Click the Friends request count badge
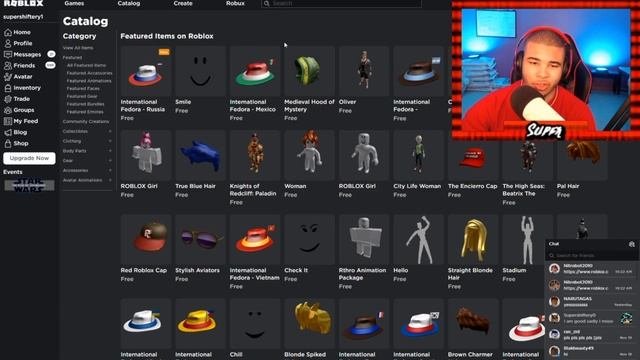The image size is (640, 360). tap(50, 65)
